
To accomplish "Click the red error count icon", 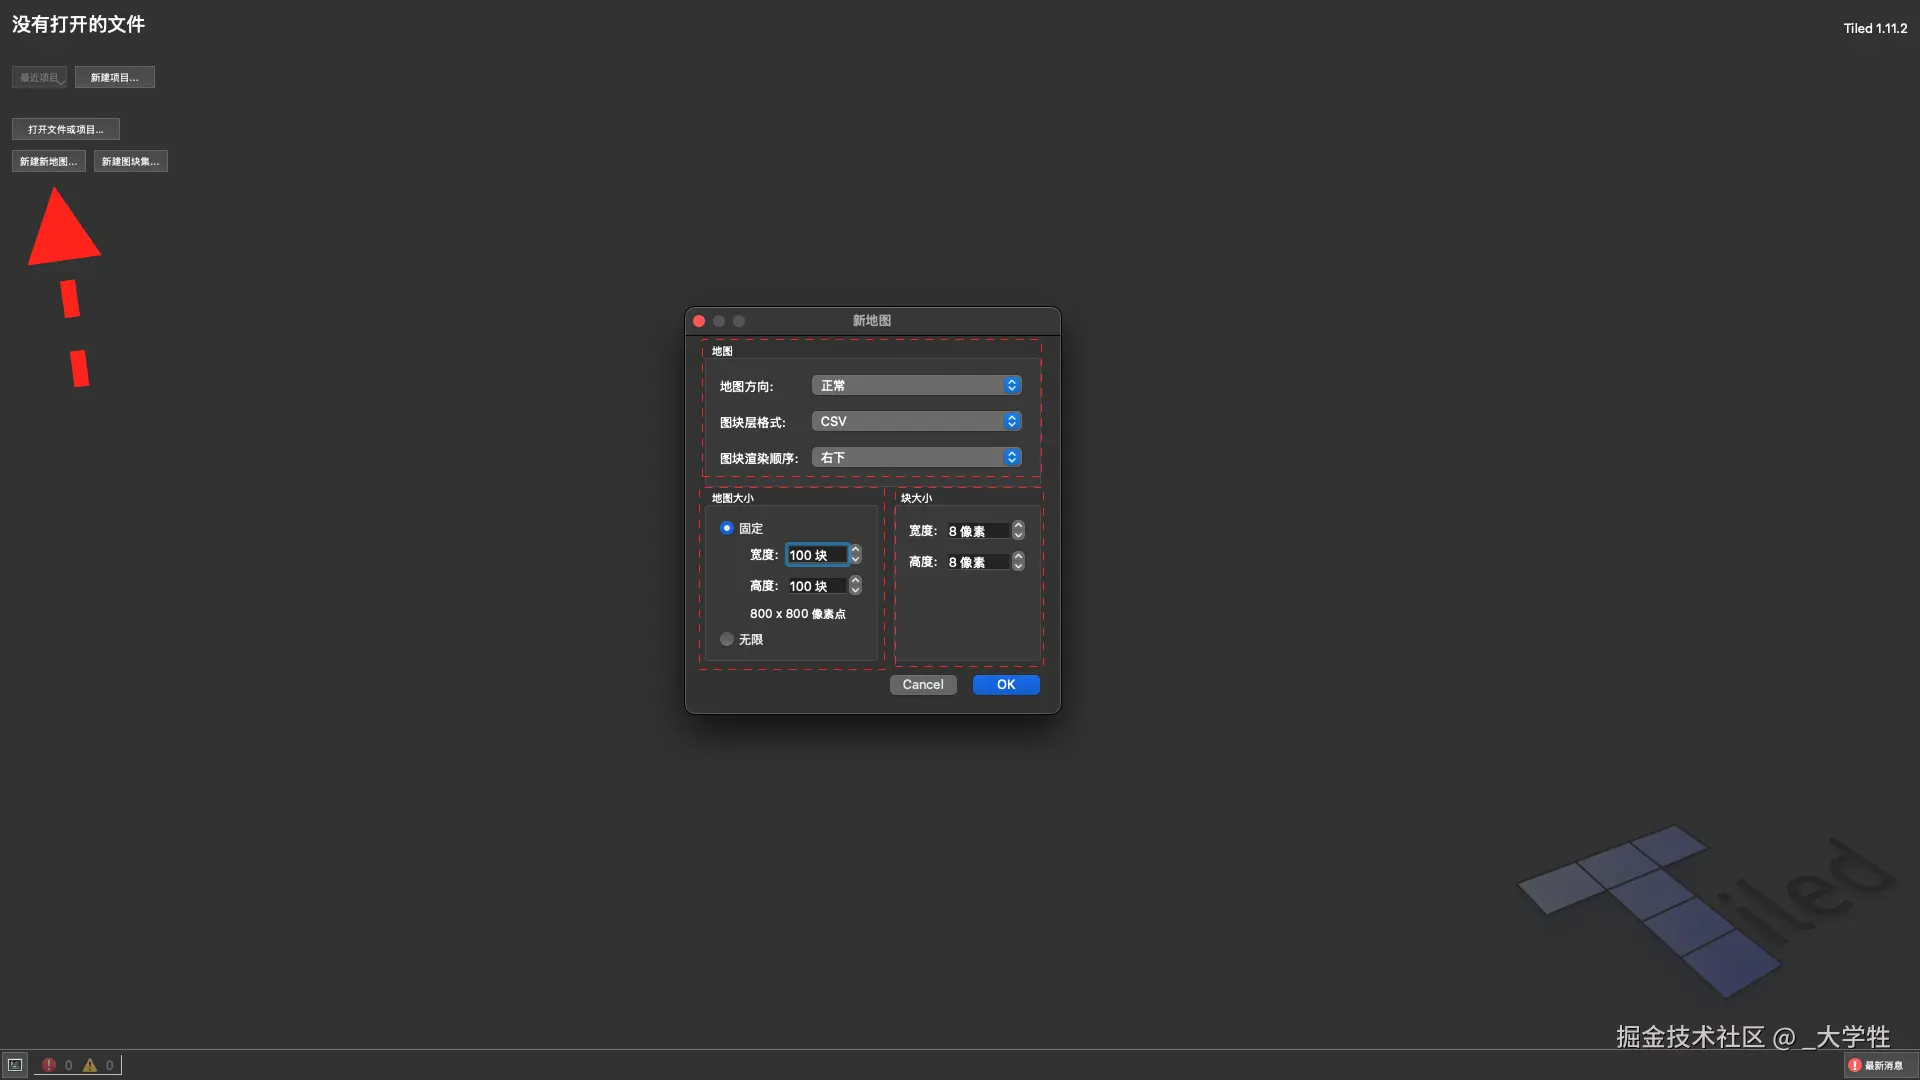I will point(49,1065).
